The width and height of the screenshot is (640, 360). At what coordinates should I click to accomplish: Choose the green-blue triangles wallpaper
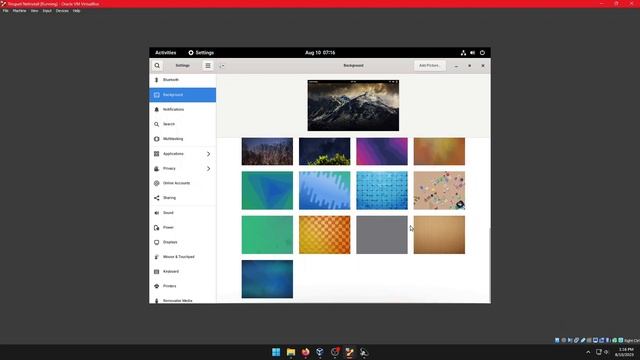pyautogui.click(x=267, y=190)
